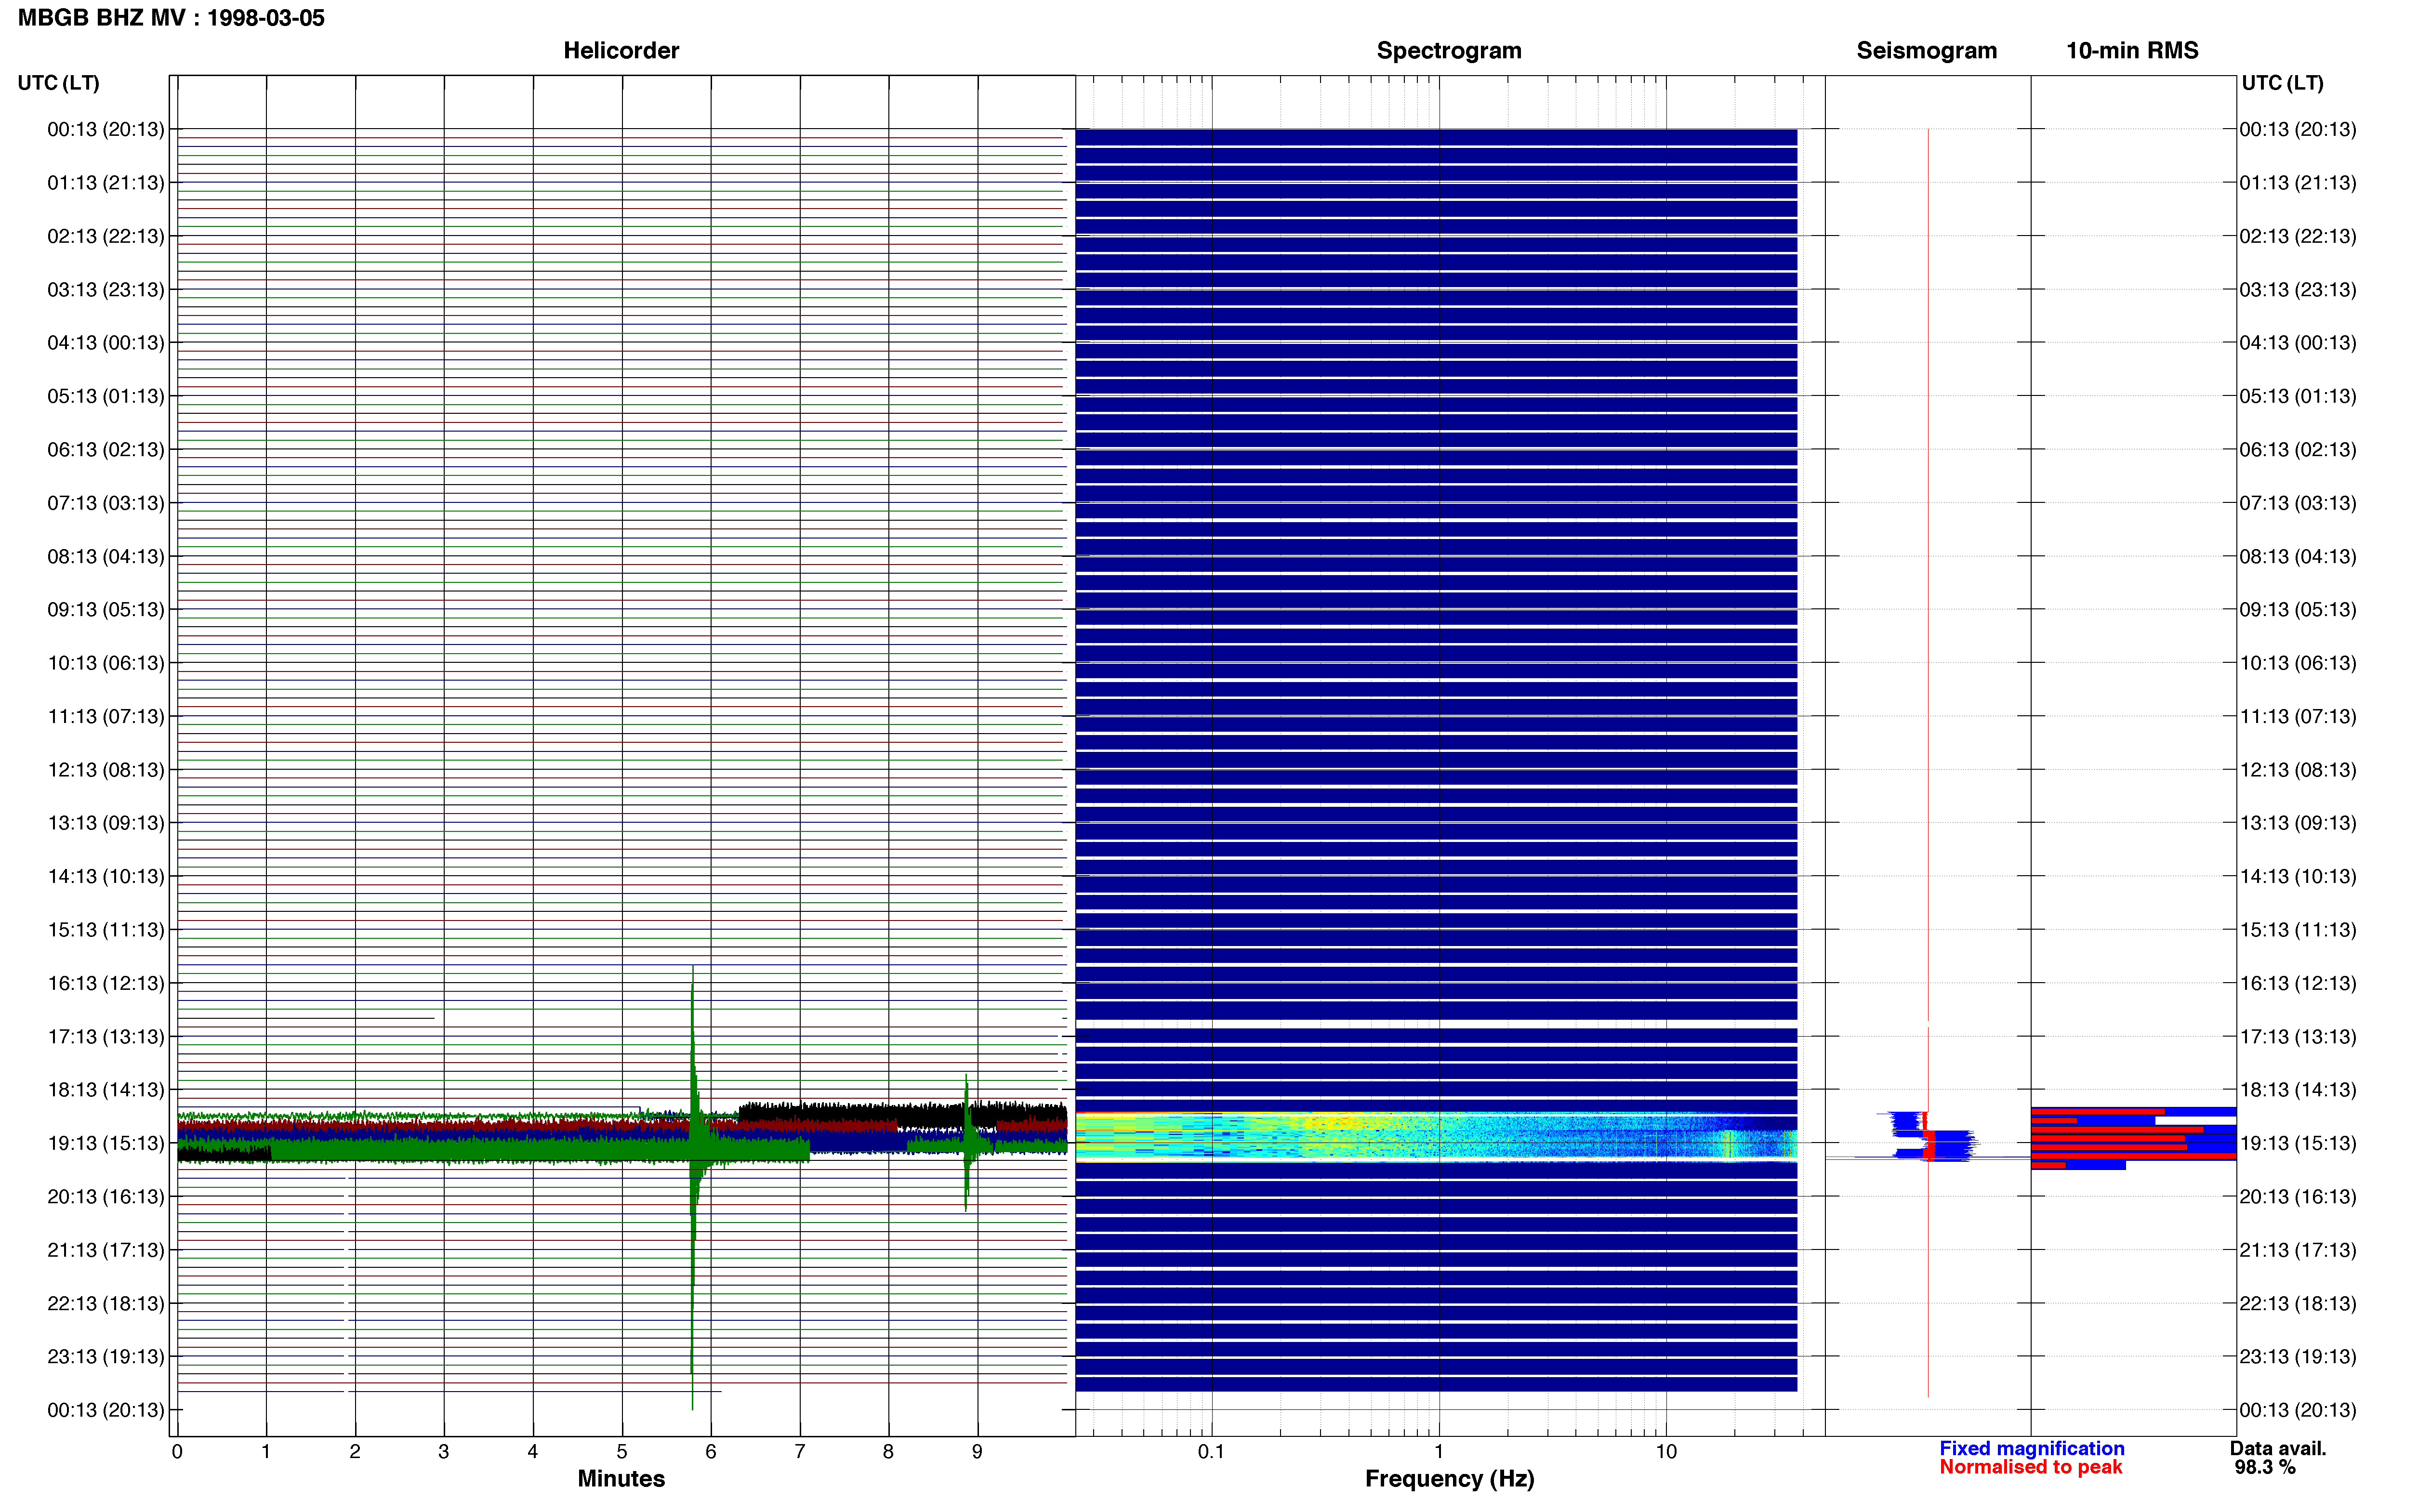Image resolution: width=2418 pixels, height=1512 pixels.
Task: Click '09:13 (05:13)' beside the Helicorder panel
Action: 106,610
